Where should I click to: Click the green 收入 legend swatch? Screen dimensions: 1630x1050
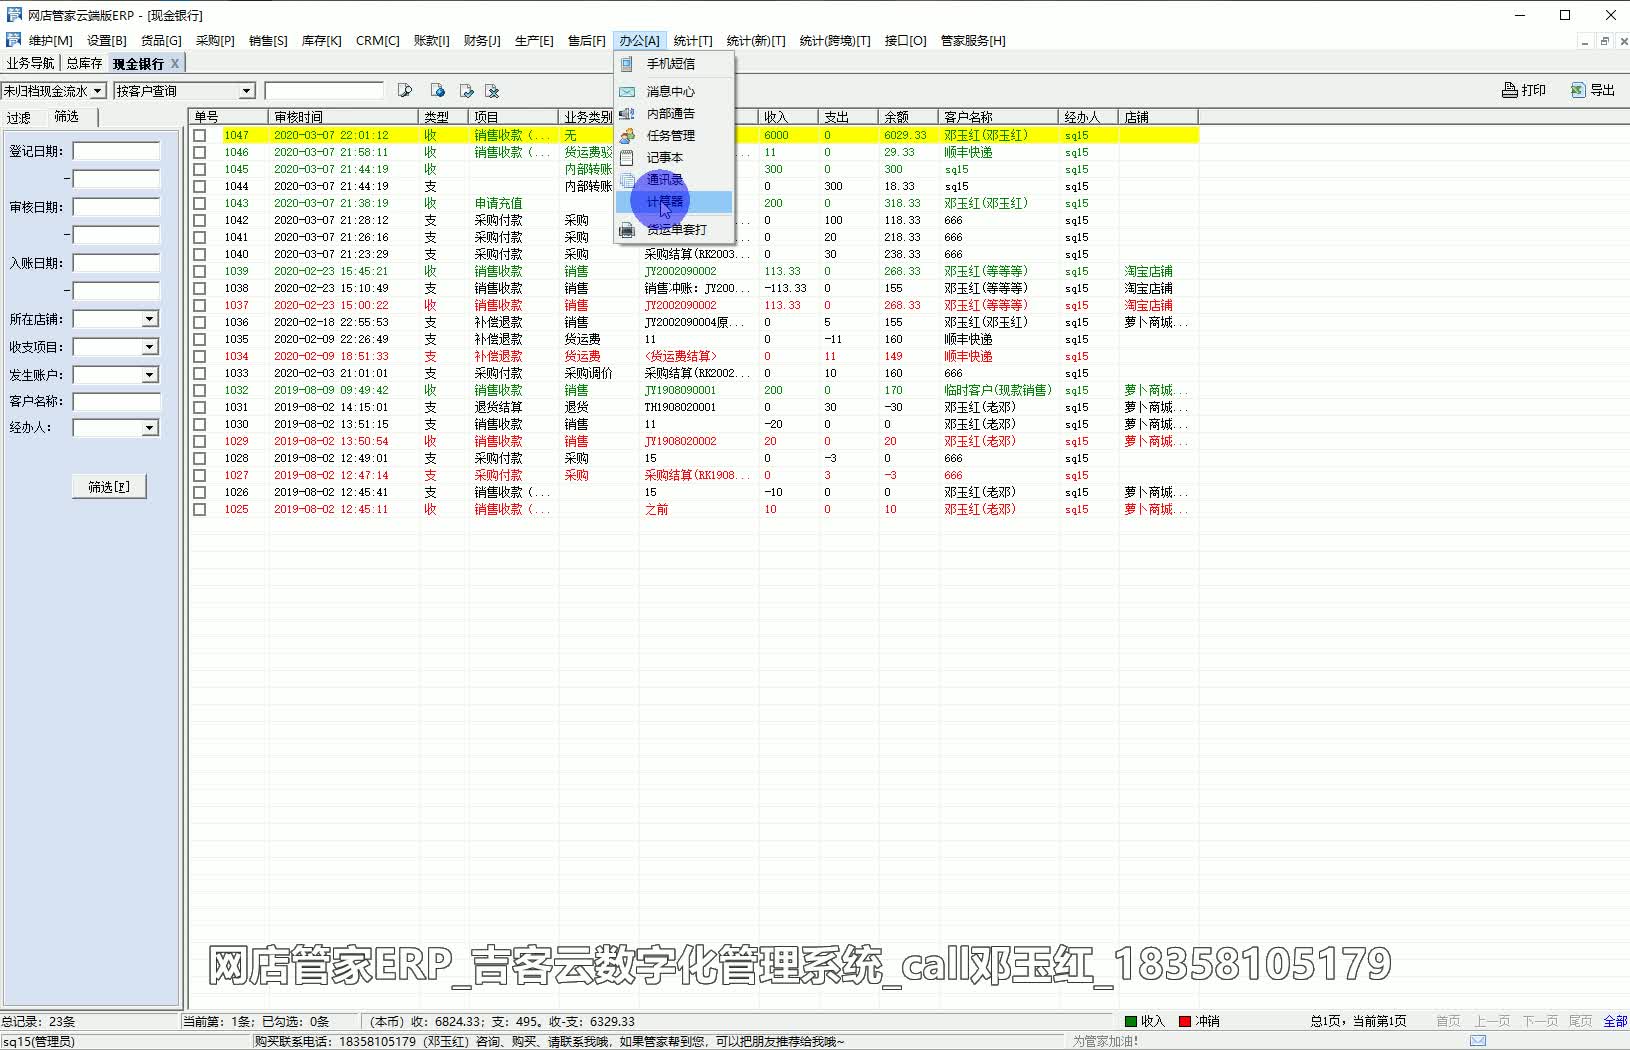(1131, 1021)
